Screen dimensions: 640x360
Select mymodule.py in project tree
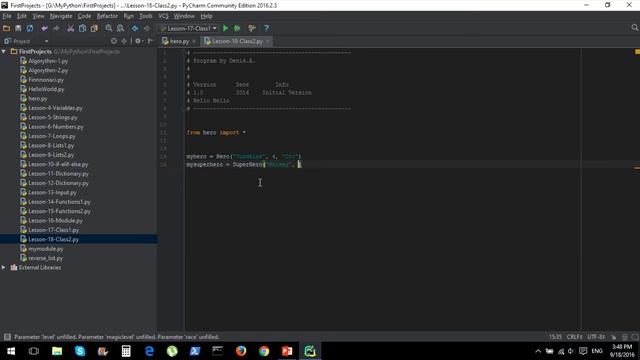pos(46,249)
